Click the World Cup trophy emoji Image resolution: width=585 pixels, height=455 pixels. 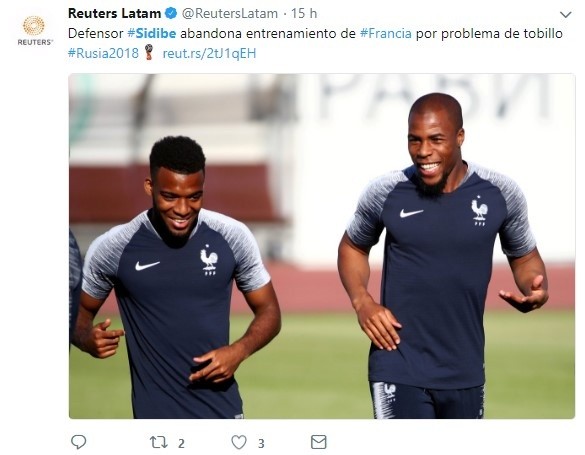pyautogui.click(x=149, y=53)
